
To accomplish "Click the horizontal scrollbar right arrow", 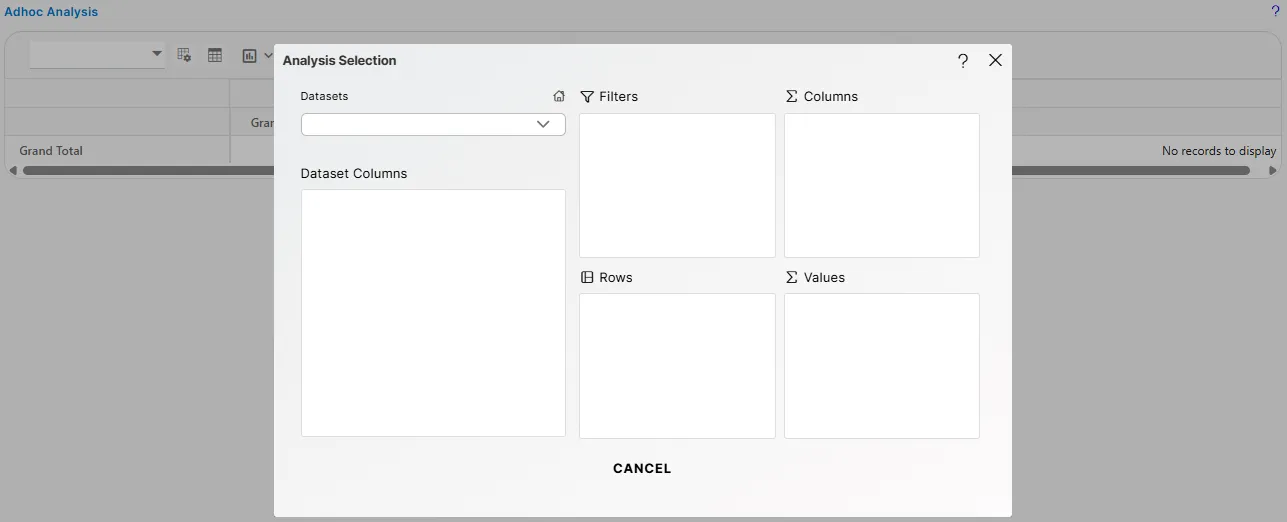I will click(1273, 171).
